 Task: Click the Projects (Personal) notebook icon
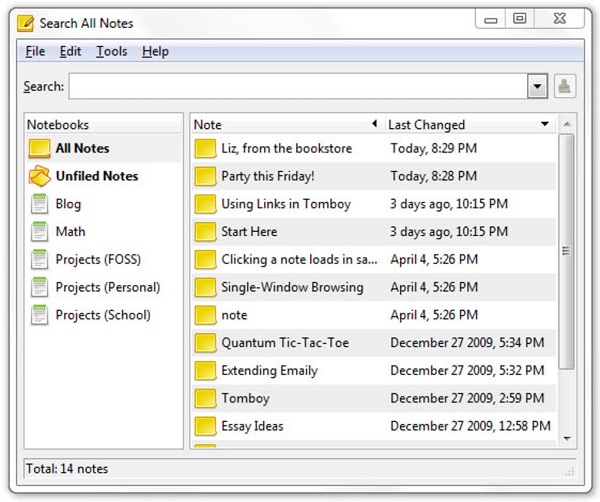pos(39,287)
